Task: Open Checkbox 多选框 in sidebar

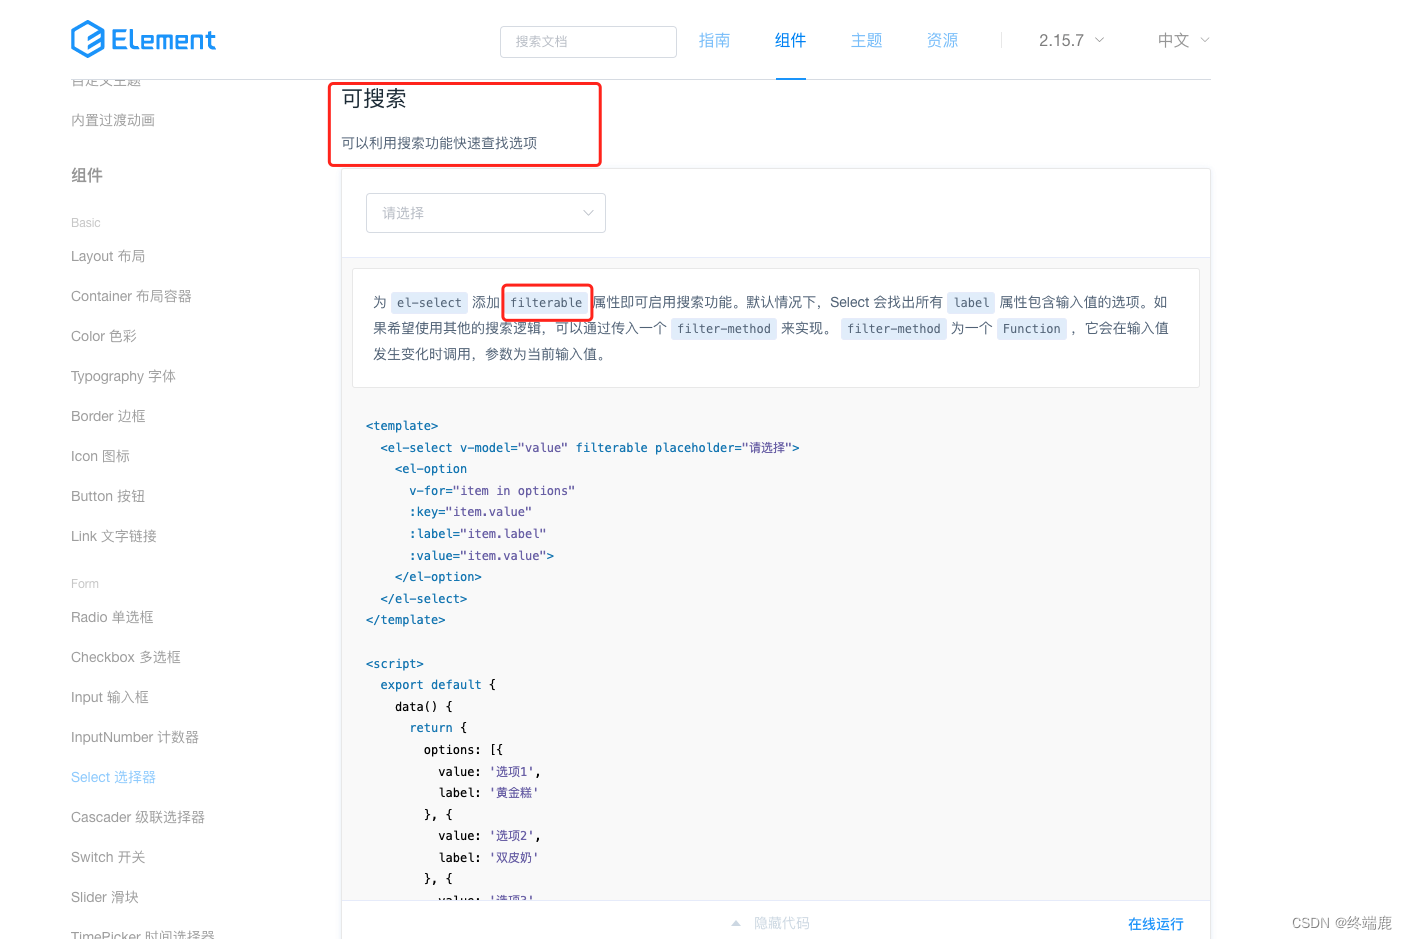Action: [126, 657]
